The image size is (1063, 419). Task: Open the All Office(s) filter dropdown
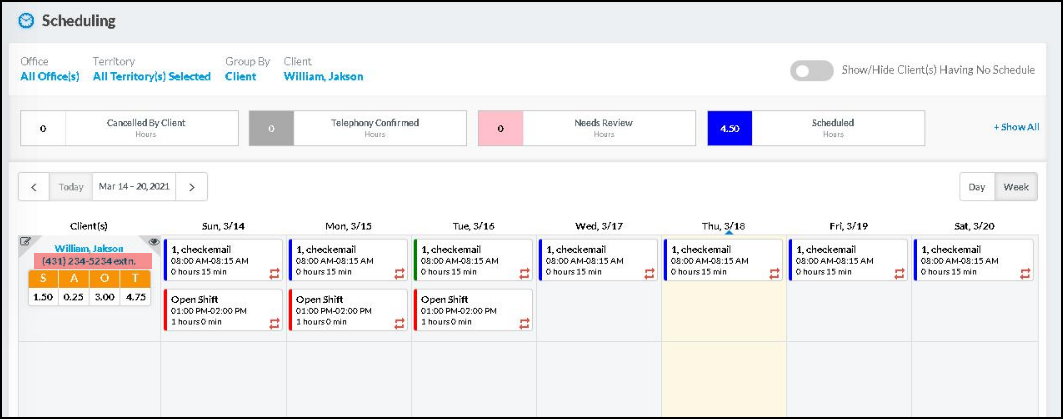pos(50,76)
